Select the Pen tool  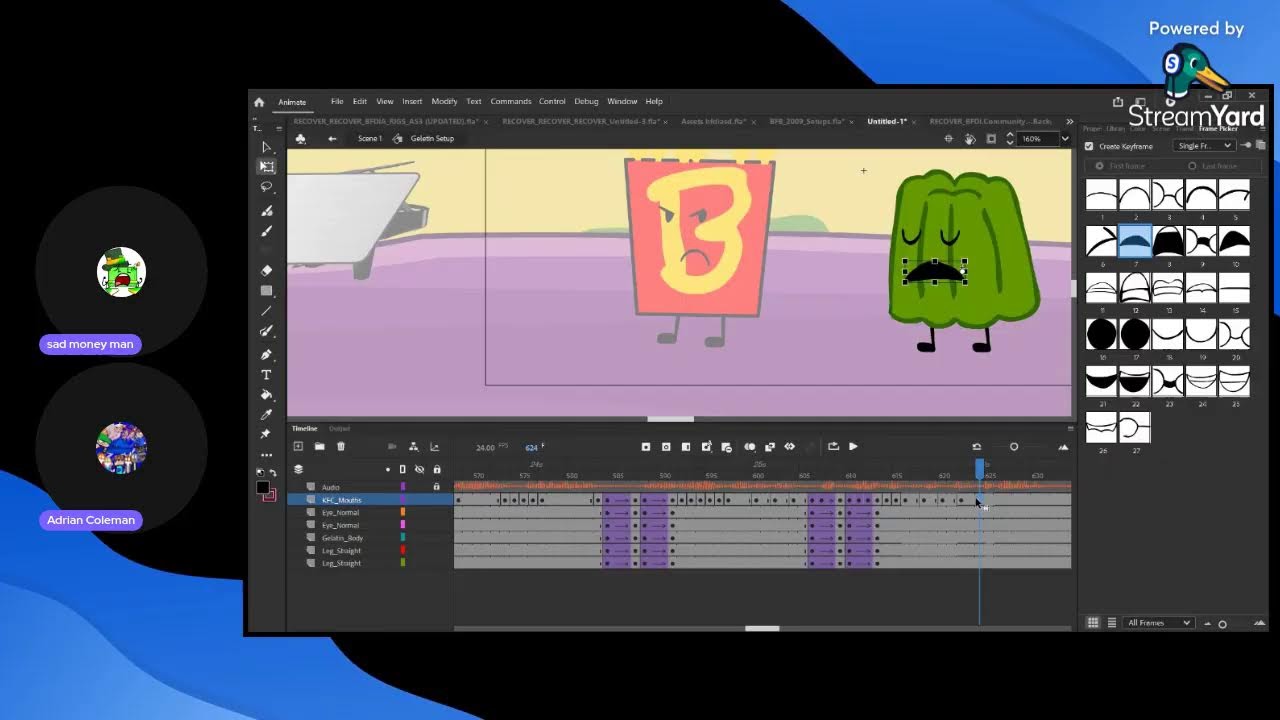(267, 355)
